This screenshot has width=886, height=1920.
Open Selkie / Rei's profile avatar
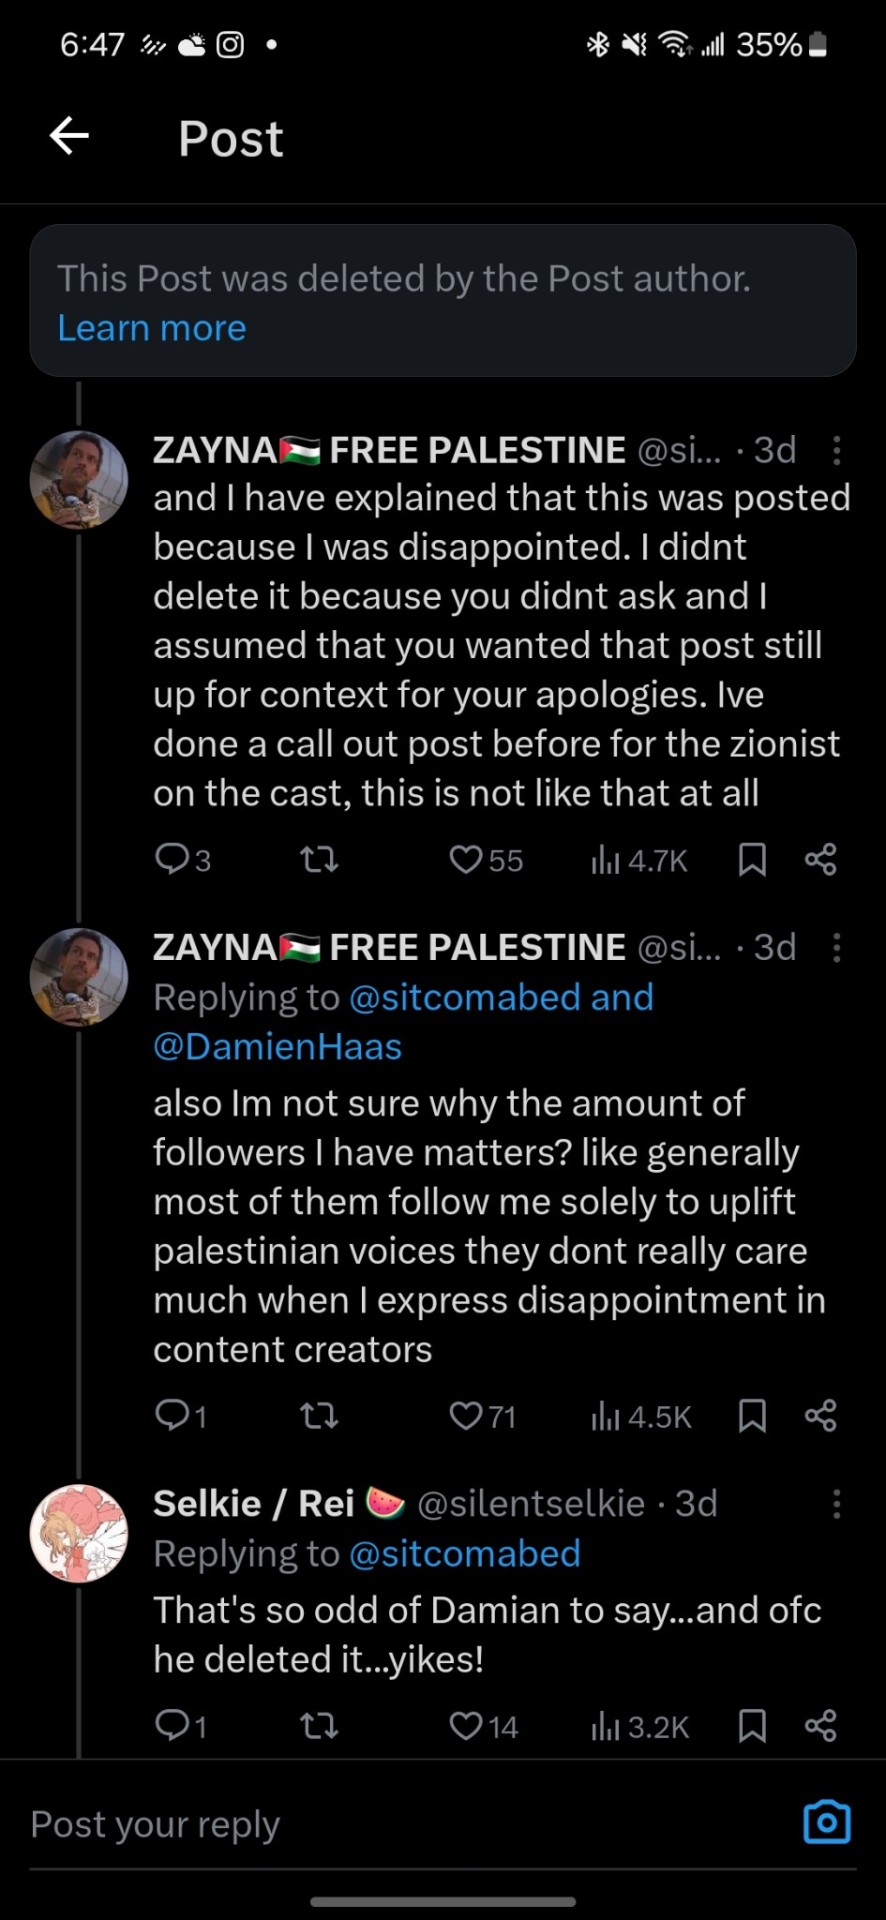pyautogui.click(x=79, y=1533)
